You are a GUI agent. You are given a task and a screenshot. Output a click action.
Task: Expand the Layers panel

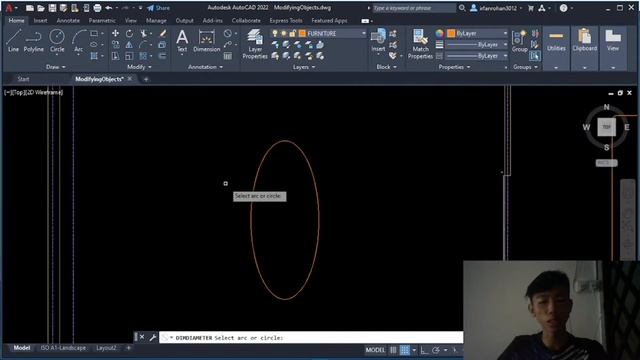point(304,67)
